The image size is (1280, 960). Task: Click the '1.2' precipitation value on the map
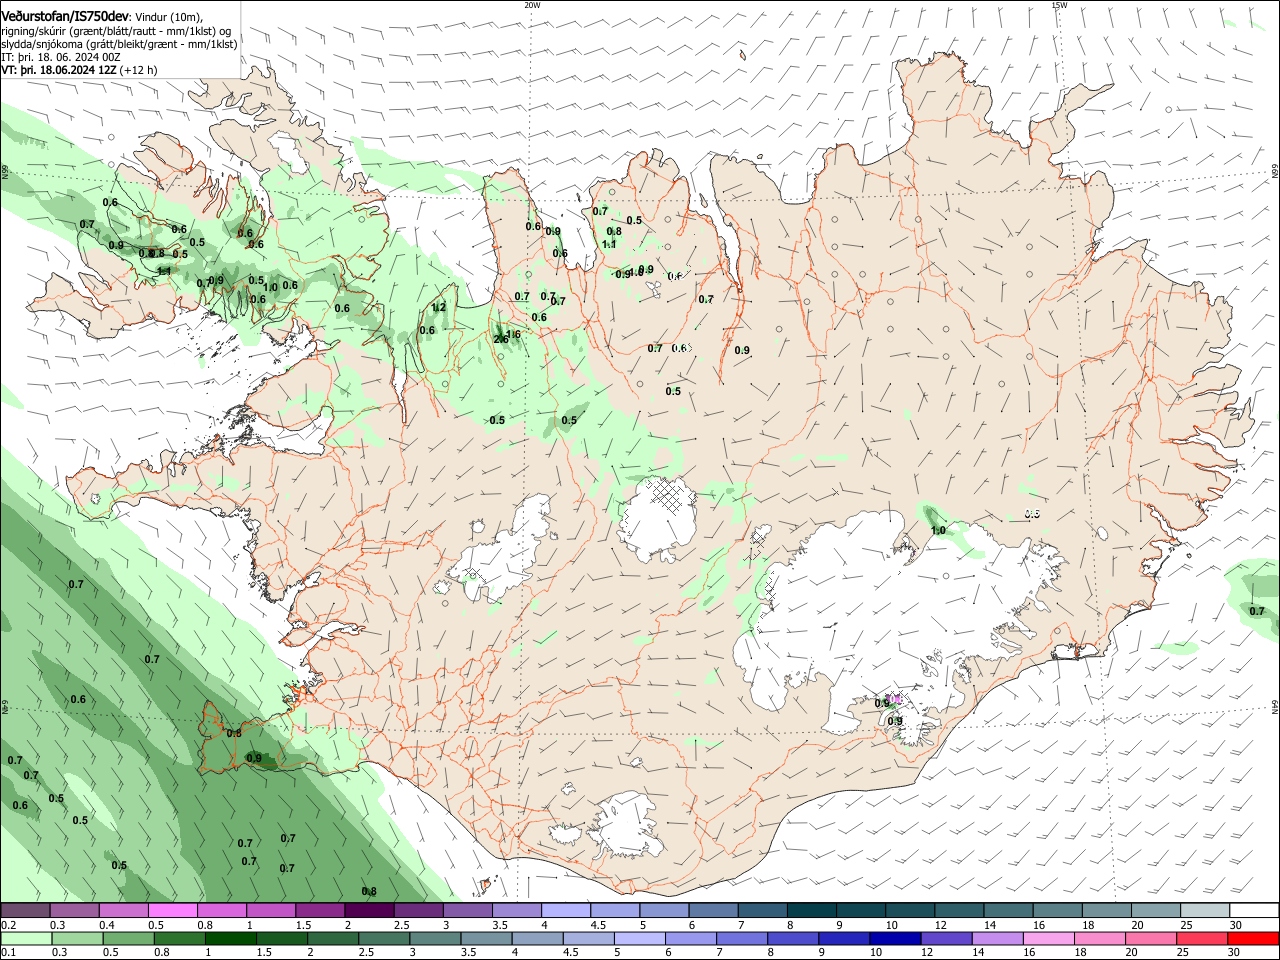(x=438, y=307)
